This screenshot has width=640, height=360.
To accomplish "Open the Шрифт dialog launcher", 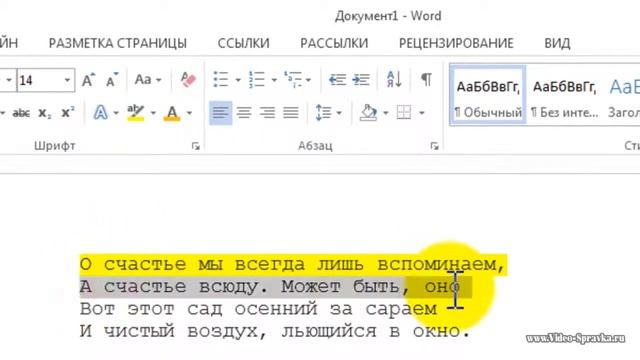I will tap(196, 146).
